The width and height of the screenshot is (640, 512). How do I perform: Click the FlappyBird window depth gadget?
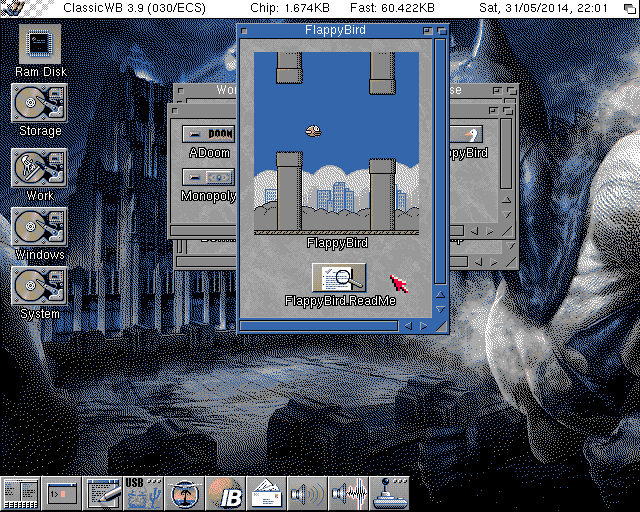point(442,31)
